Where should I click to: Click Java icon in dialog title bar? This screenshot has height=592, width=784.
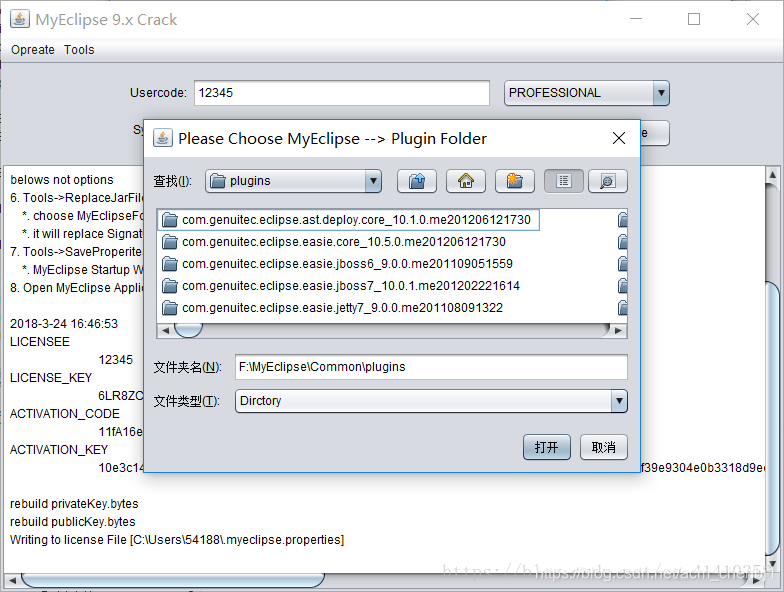[x=162, y=138]
